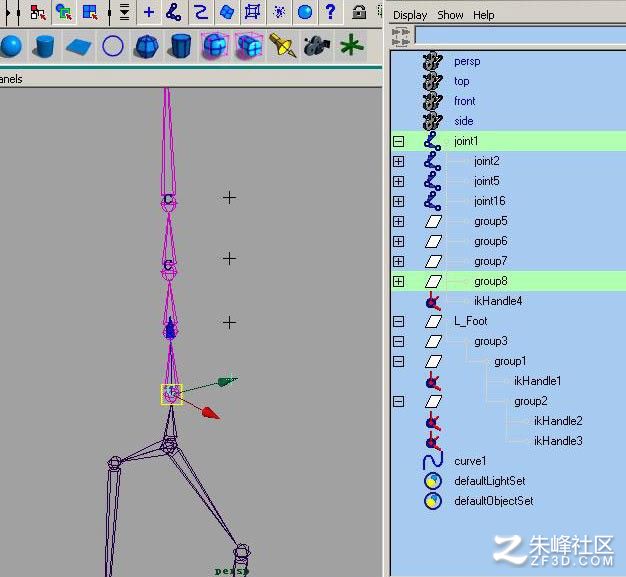Toggle the handles selection mask plus icon
This screenshot has height=577, width=626.
tap(149, 12)
